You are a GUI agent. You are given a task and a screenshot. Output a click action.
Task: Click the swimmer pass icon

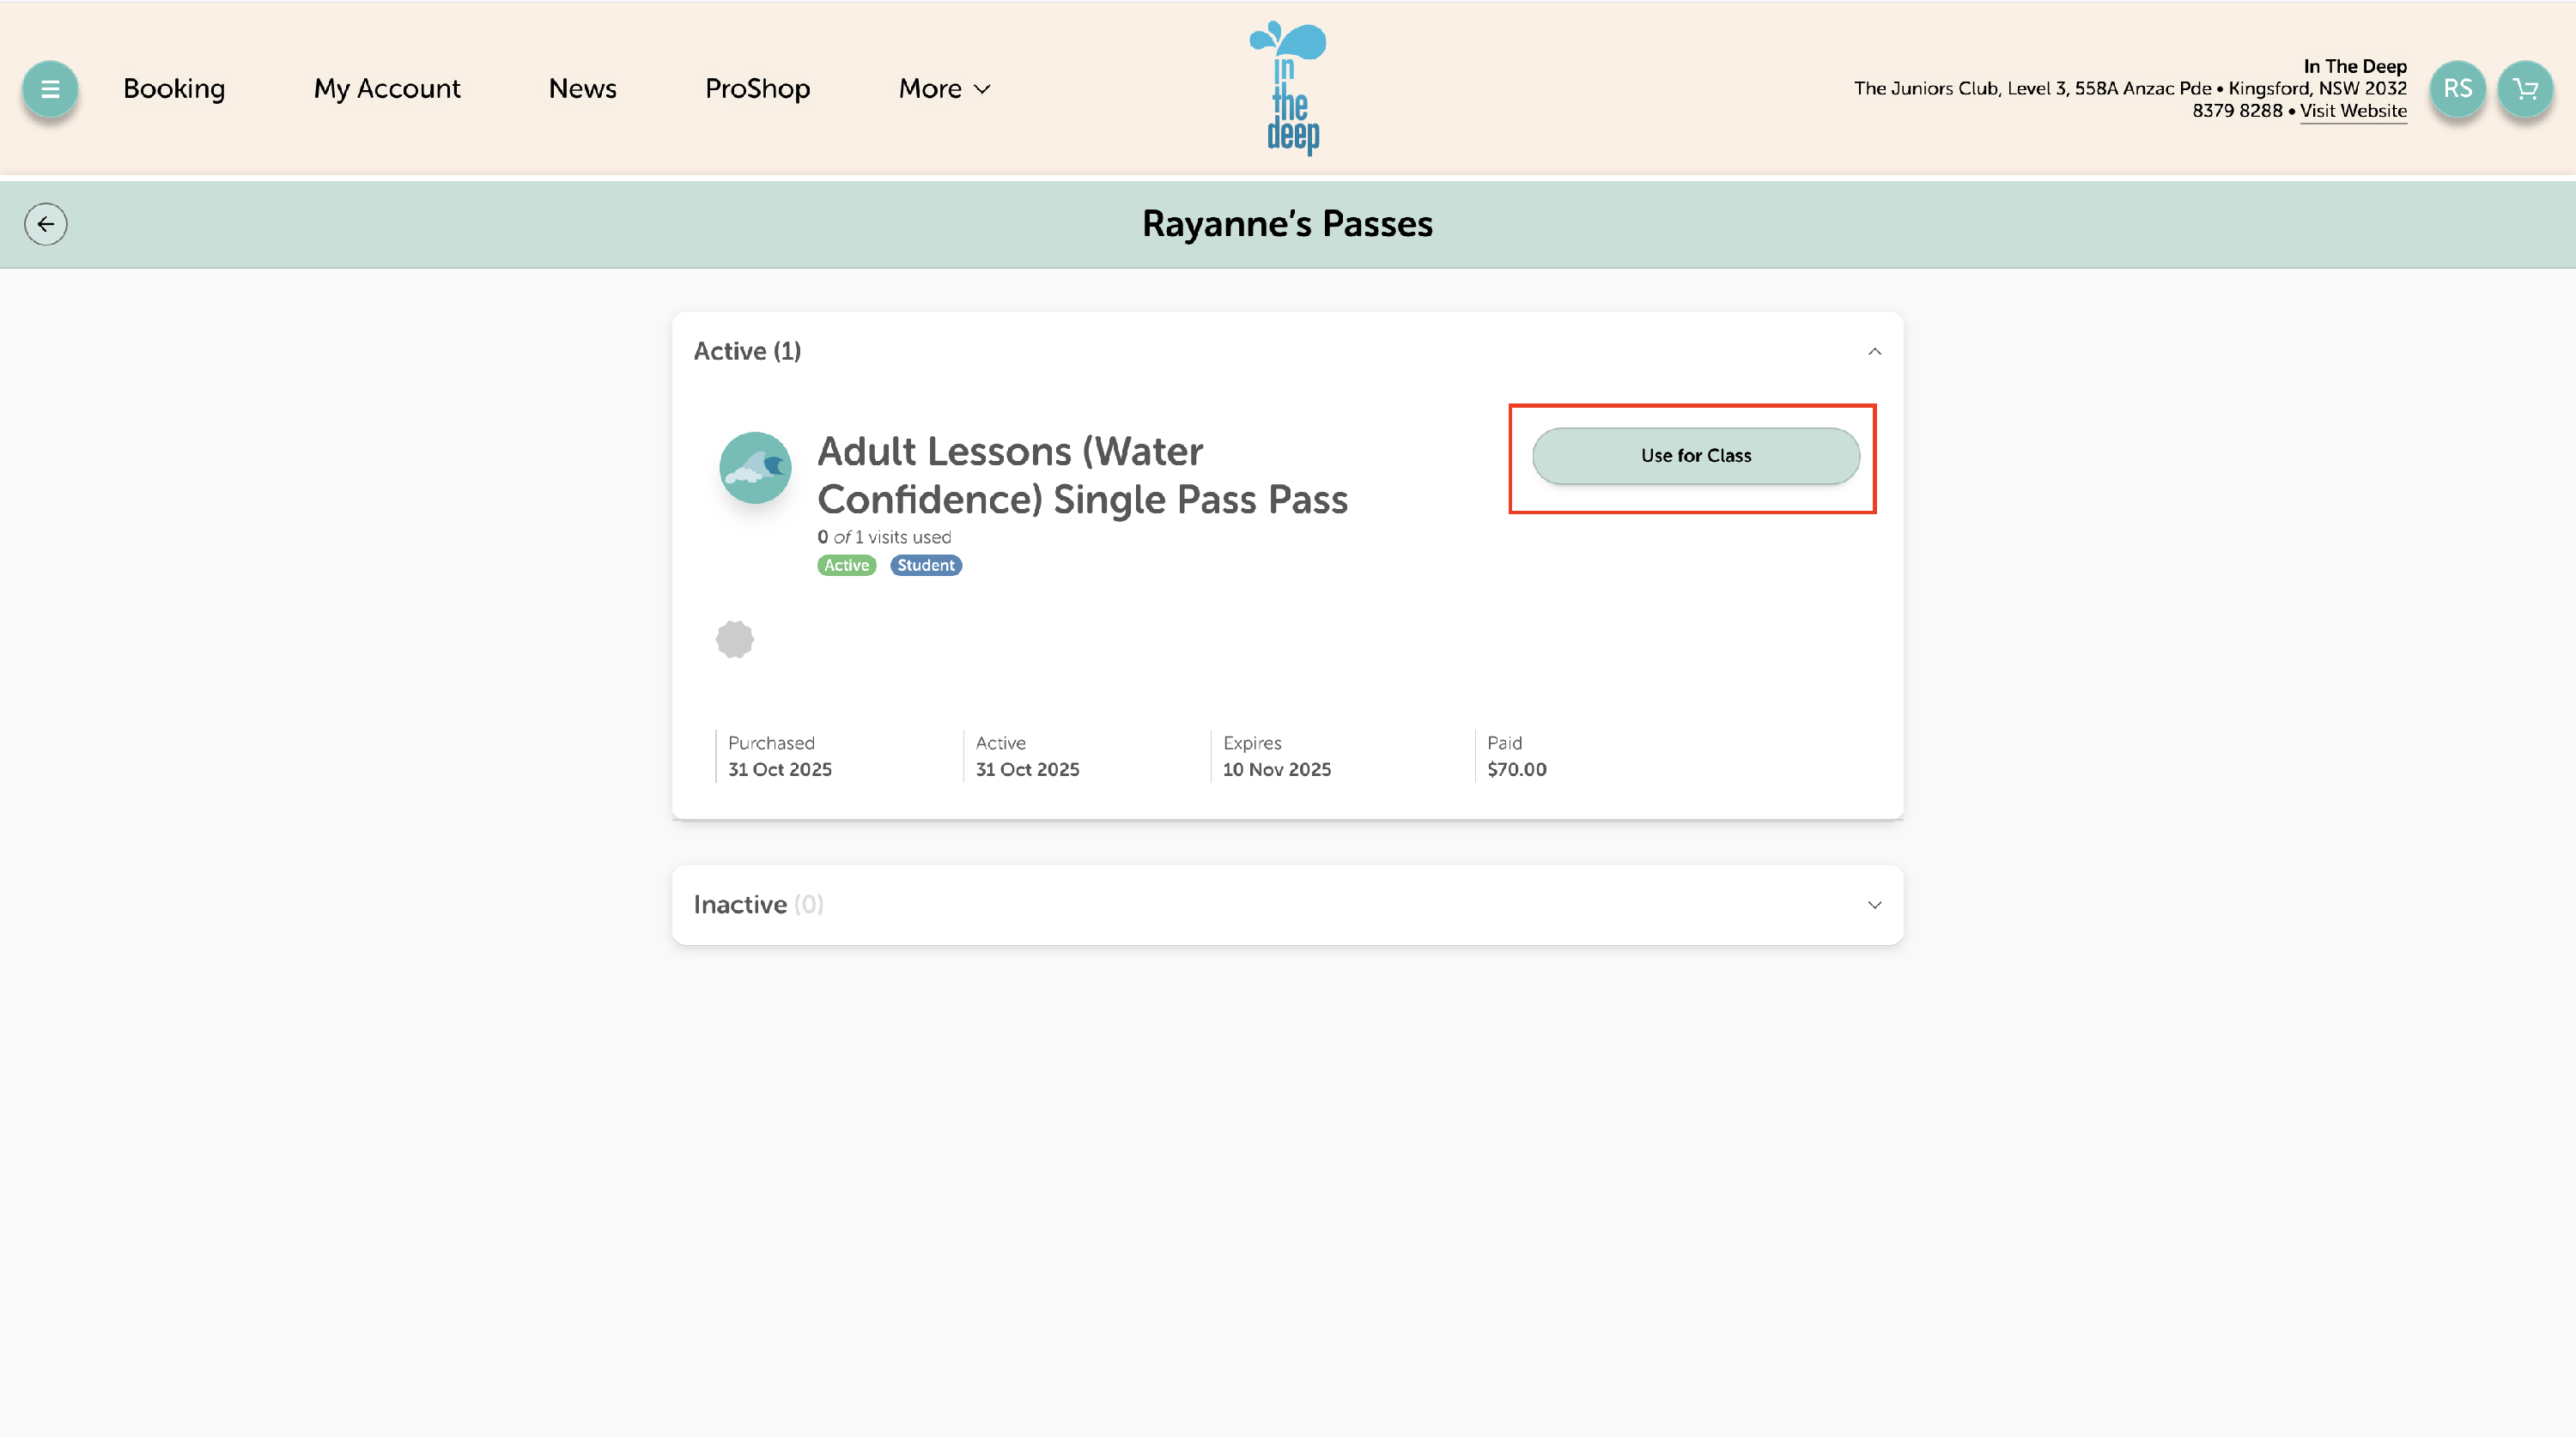pos(755,467)
